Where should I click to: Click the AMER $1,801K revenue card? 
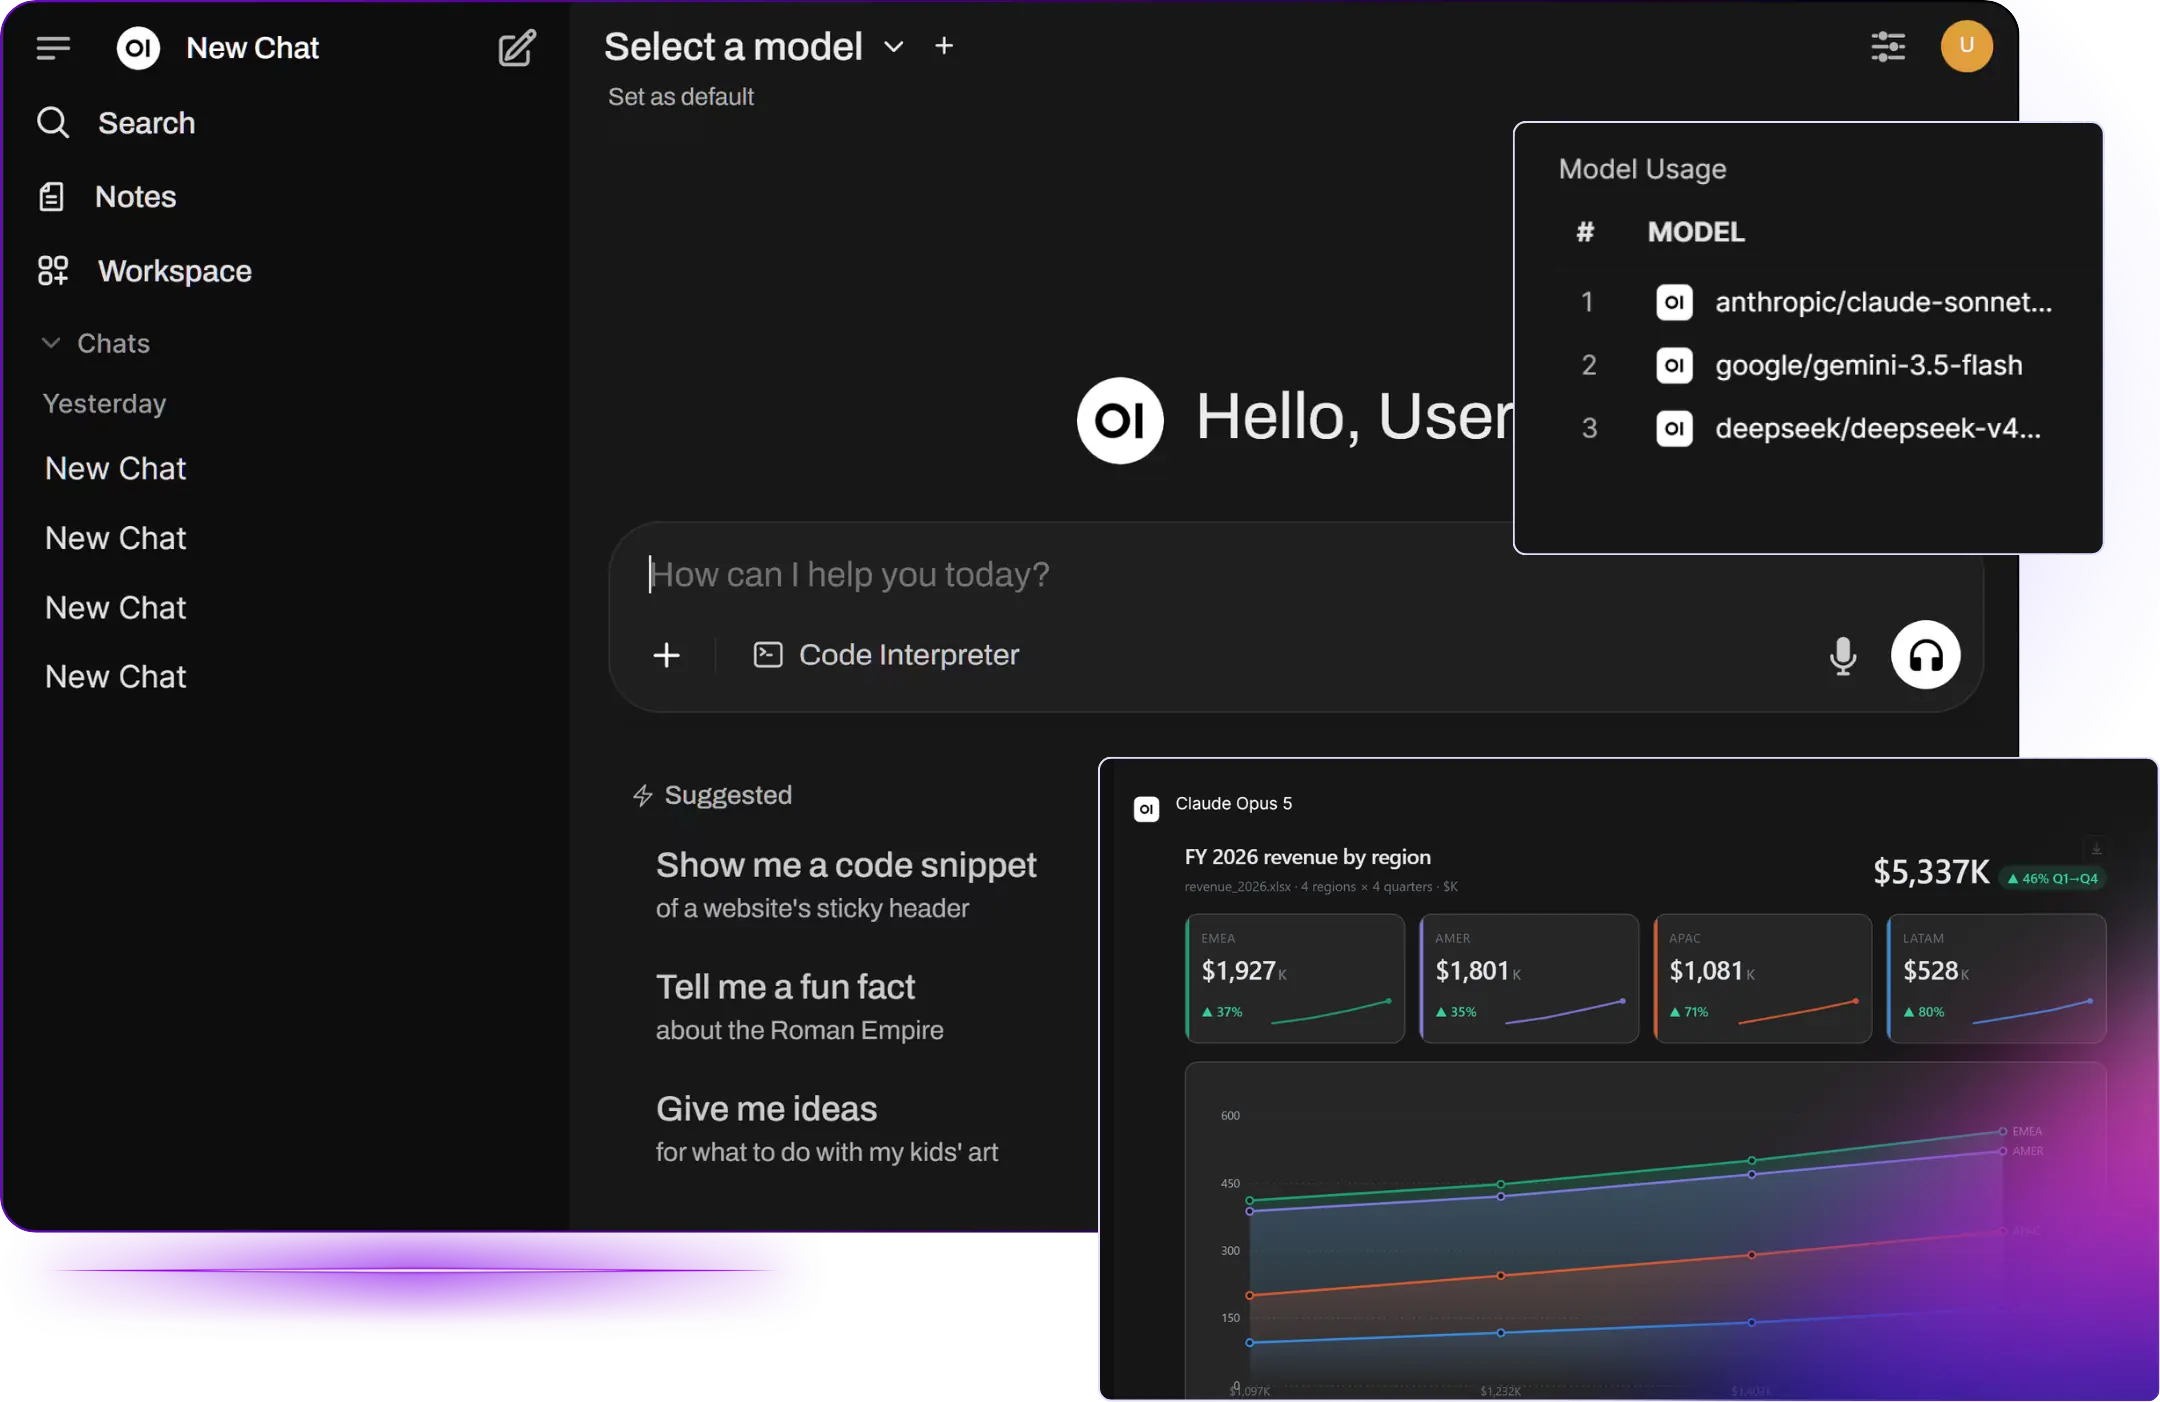click(x=1529, y=978)
